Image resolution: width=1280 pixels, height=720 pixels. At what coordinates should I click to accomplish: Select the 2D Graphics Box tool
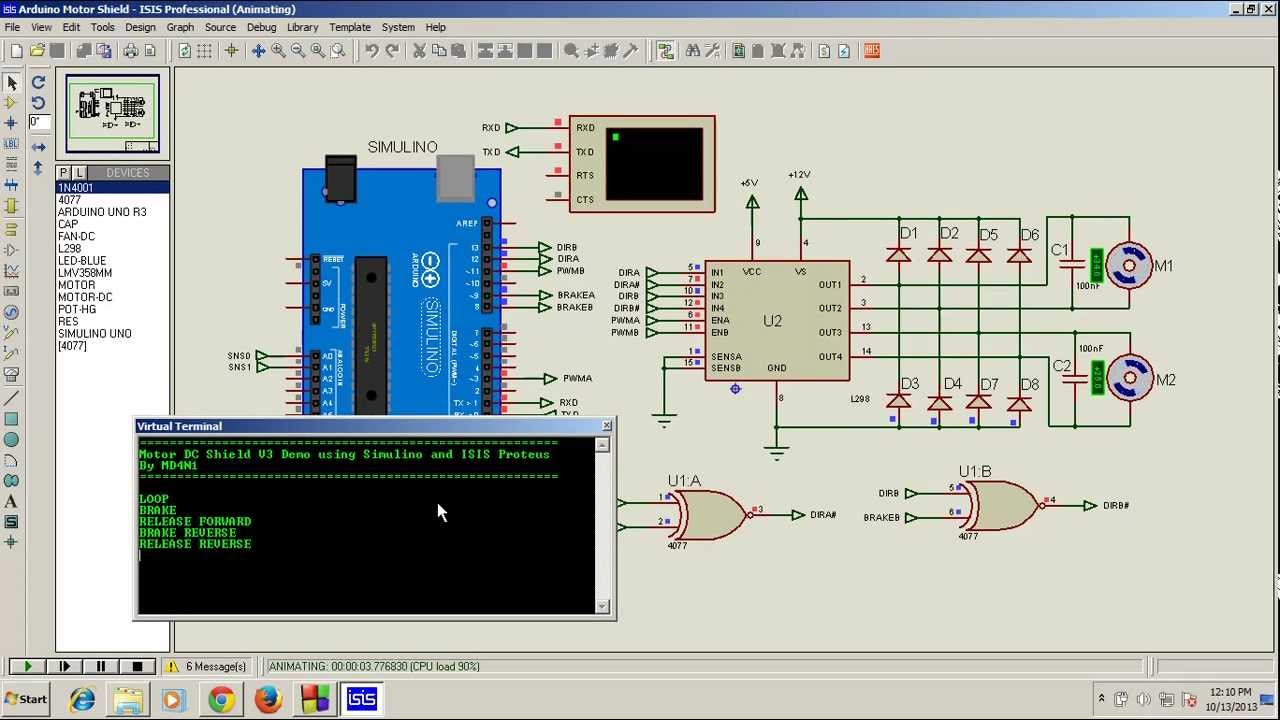click(12, 418)
